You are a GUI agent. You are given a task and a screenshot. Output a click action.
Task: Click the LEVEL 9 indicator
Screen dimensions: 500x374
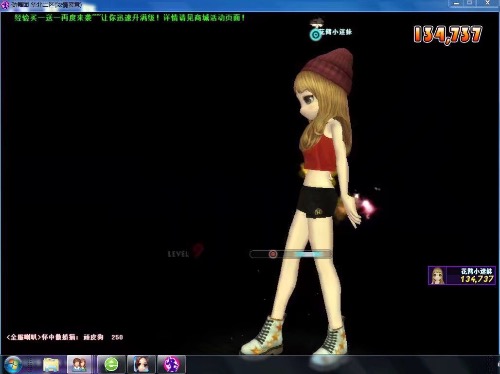click(x=185, y=252)
